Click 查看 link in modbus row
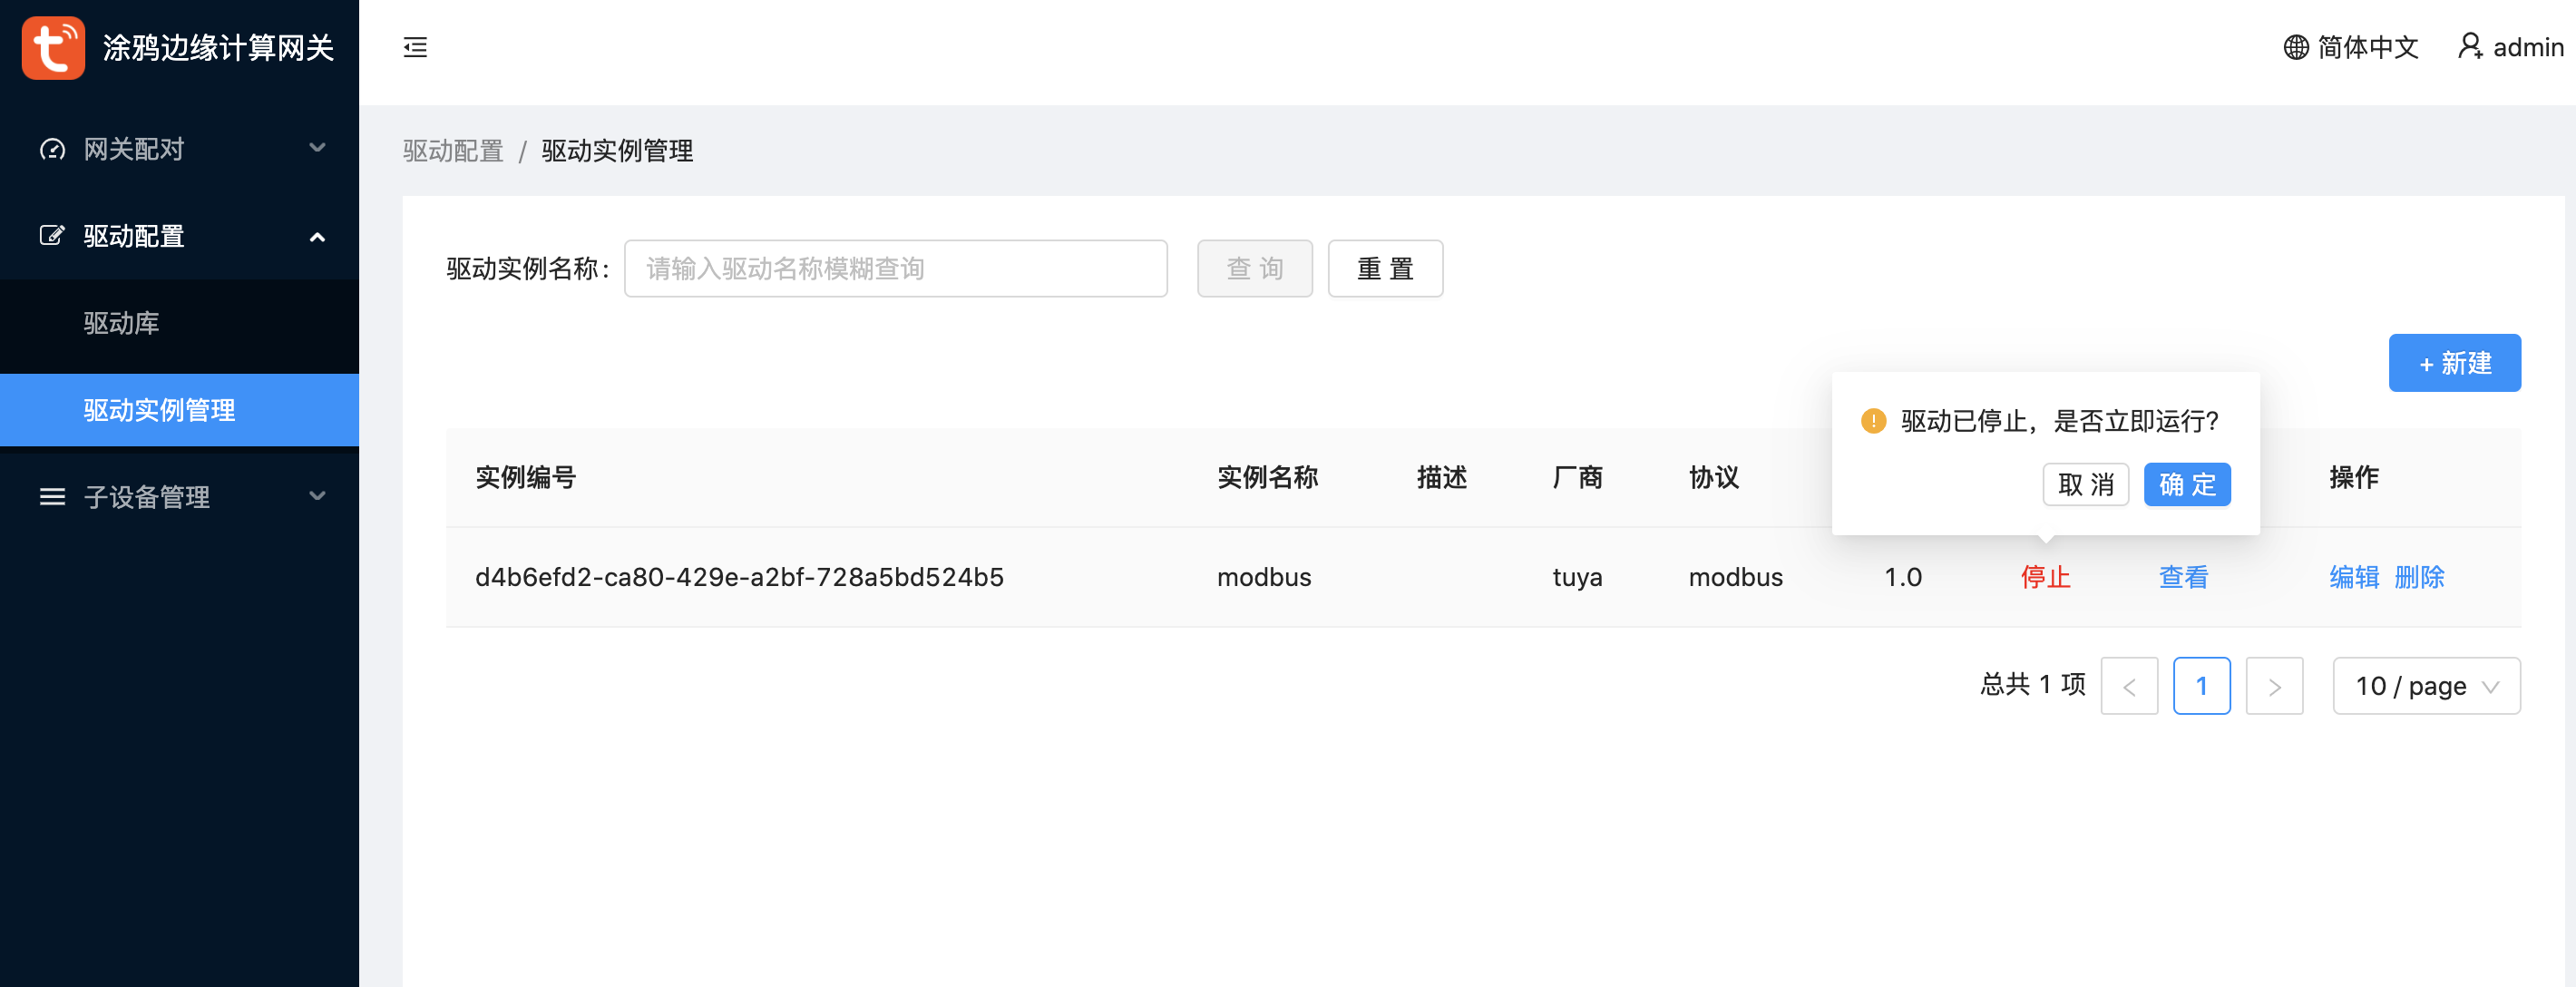Viewport: 2576px width, 987px height. [2183, 577]
